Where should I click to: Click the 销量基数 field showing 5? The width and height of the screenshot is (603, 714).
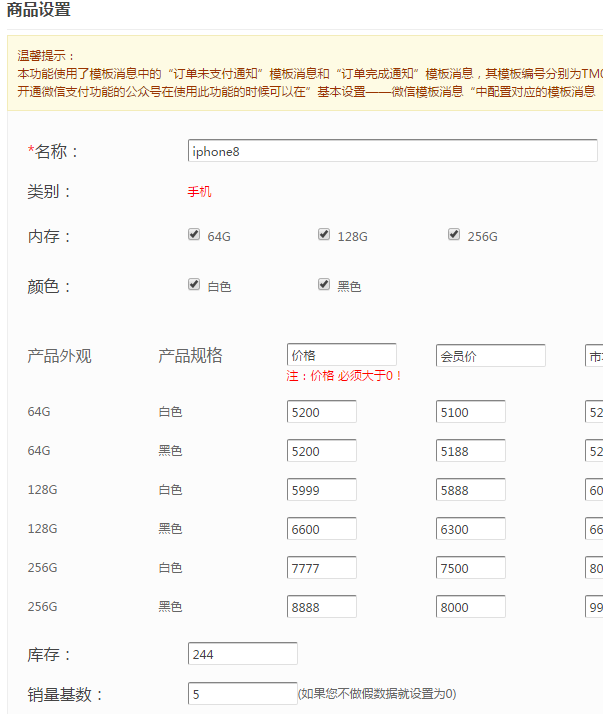pyautogui.click(x=242, y=693)
